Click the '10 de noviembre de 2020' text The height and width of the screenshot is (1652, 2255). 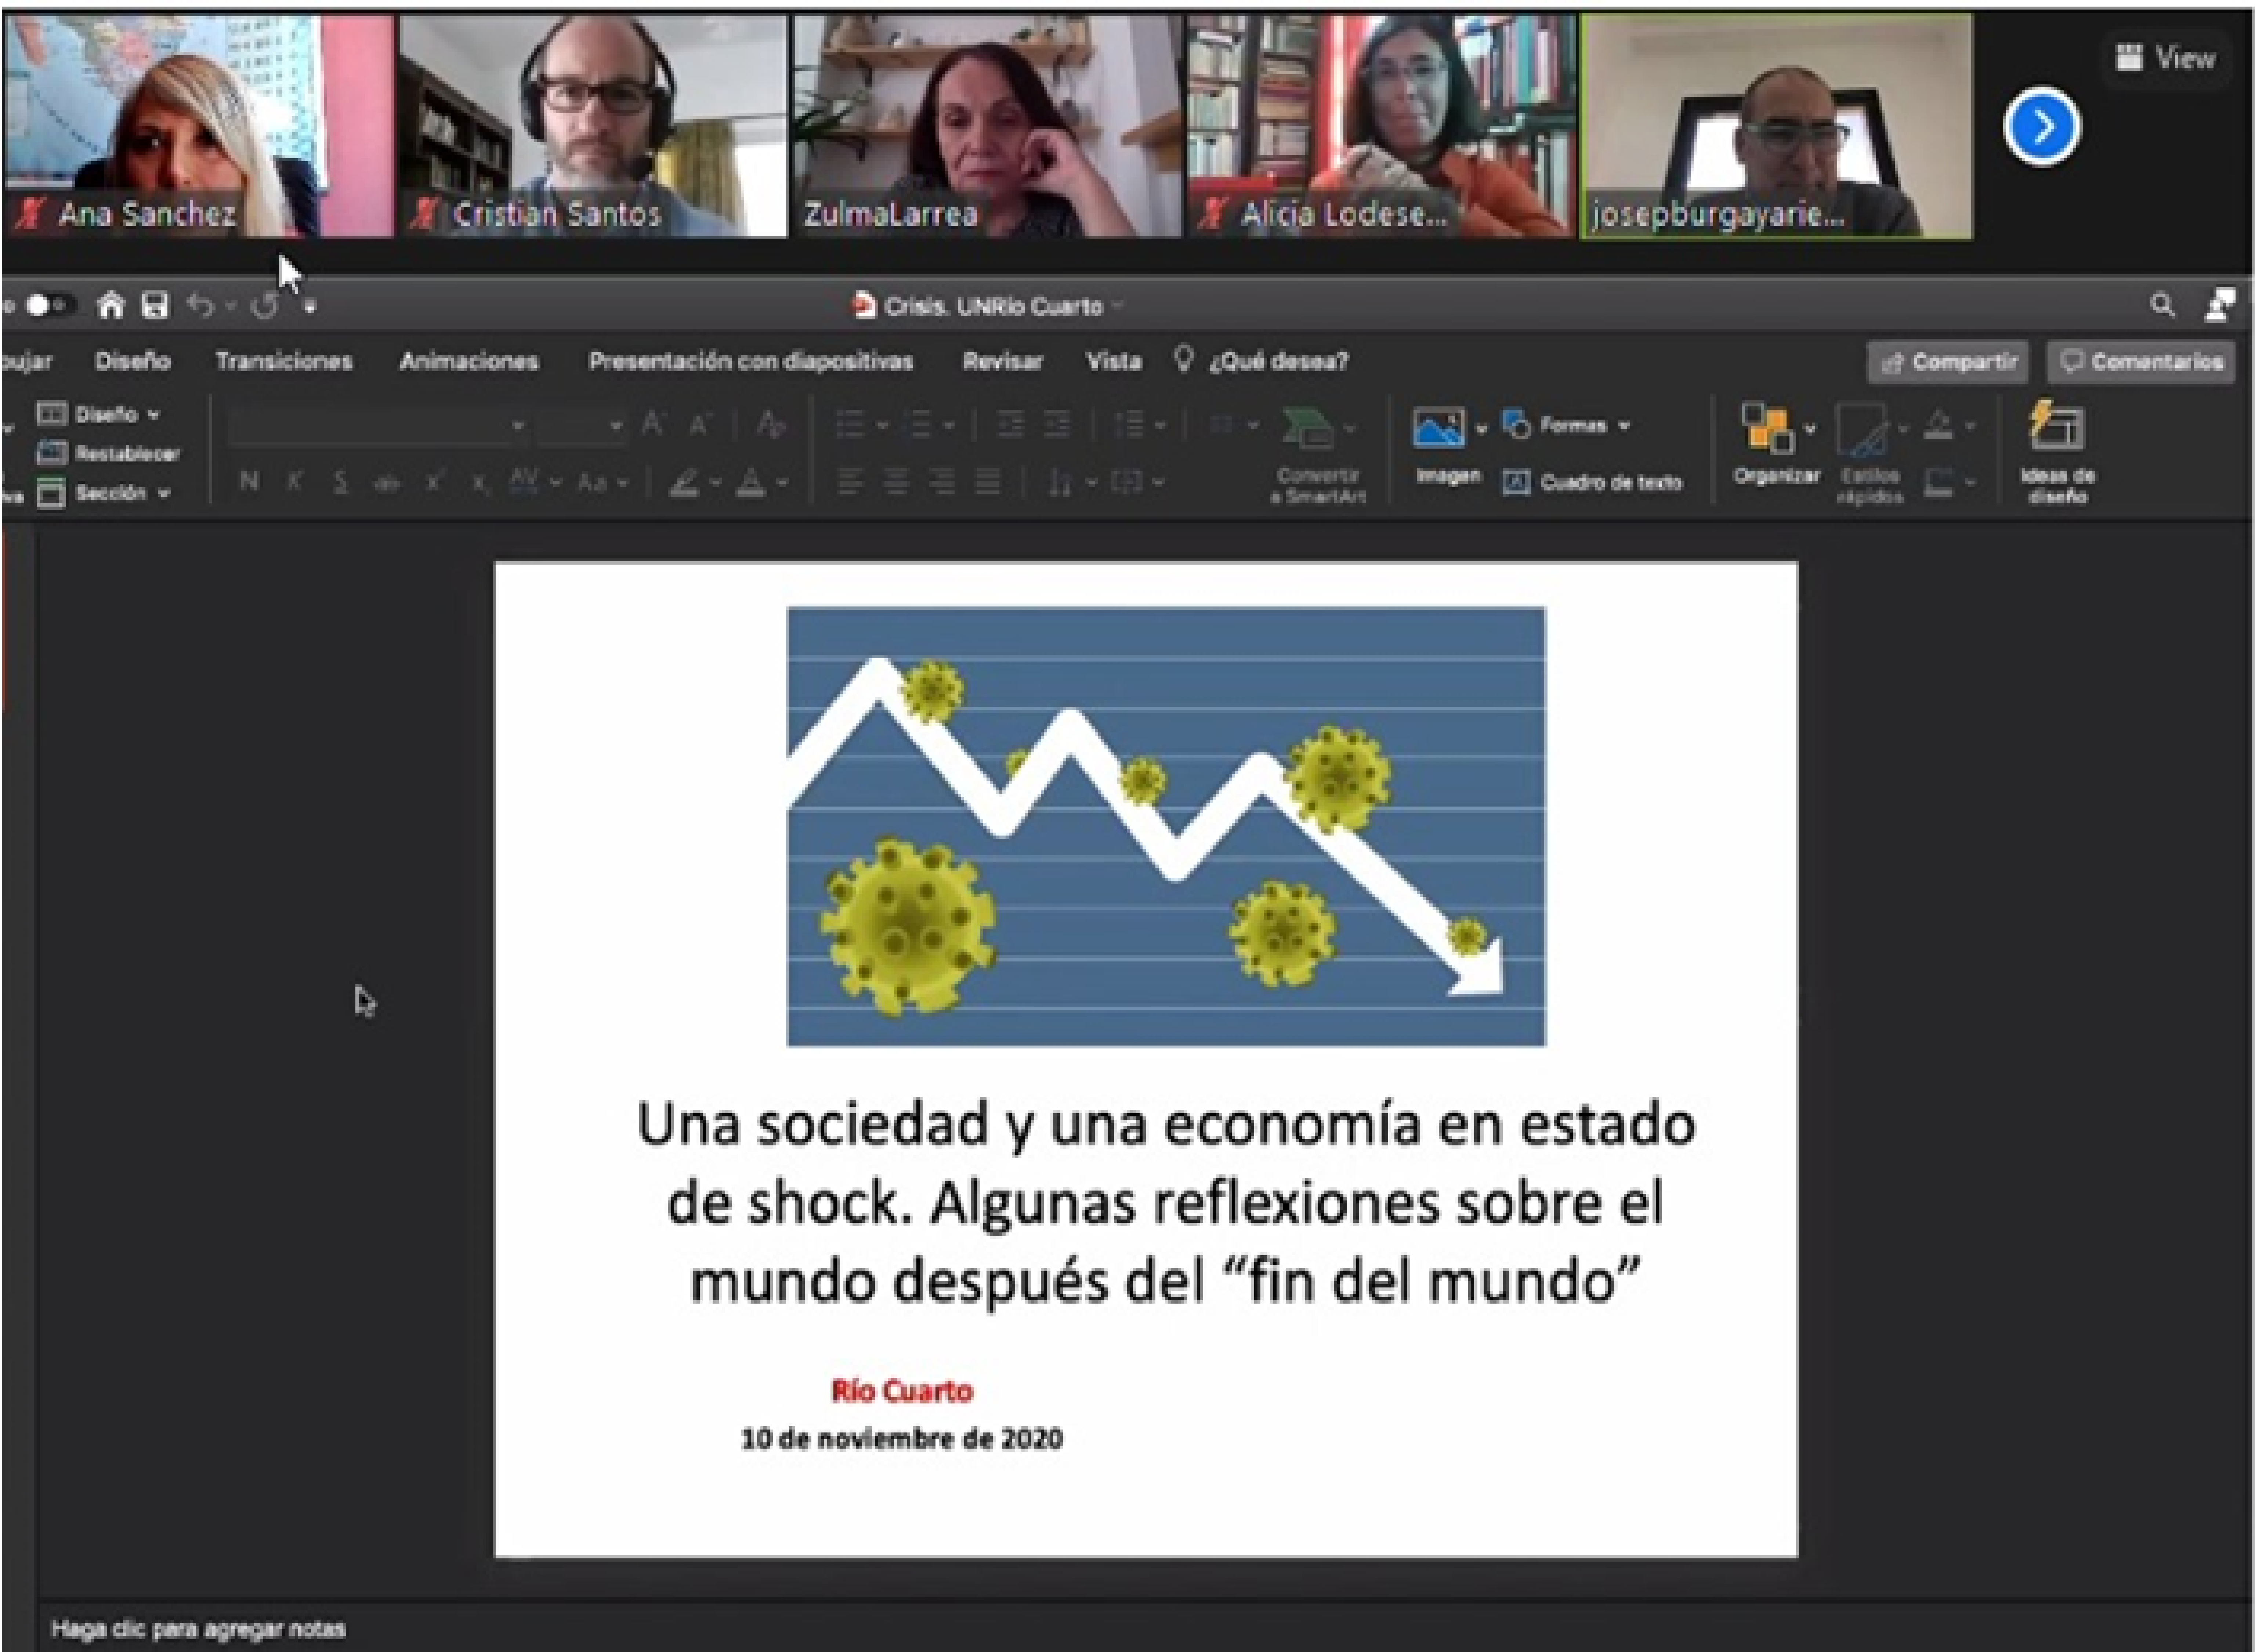click(x=902, y=1439)
